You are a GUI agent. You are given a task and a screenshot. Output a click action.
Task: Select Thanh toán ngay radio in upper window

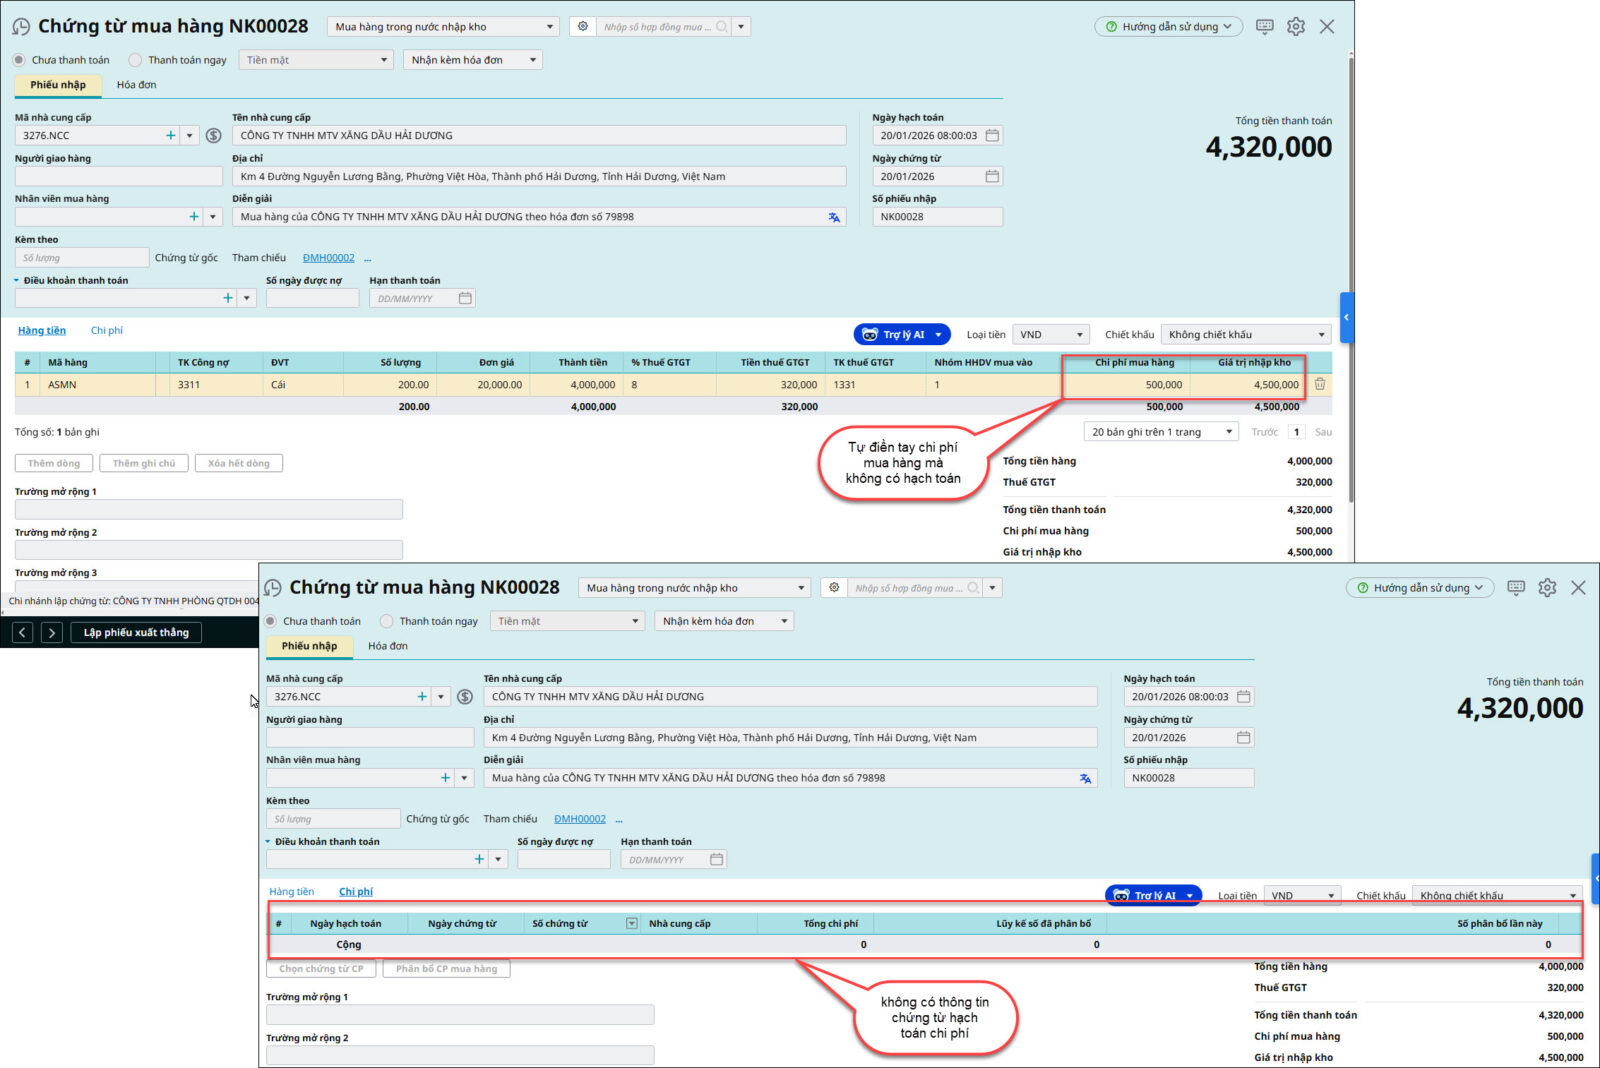[x=136, y=60]
